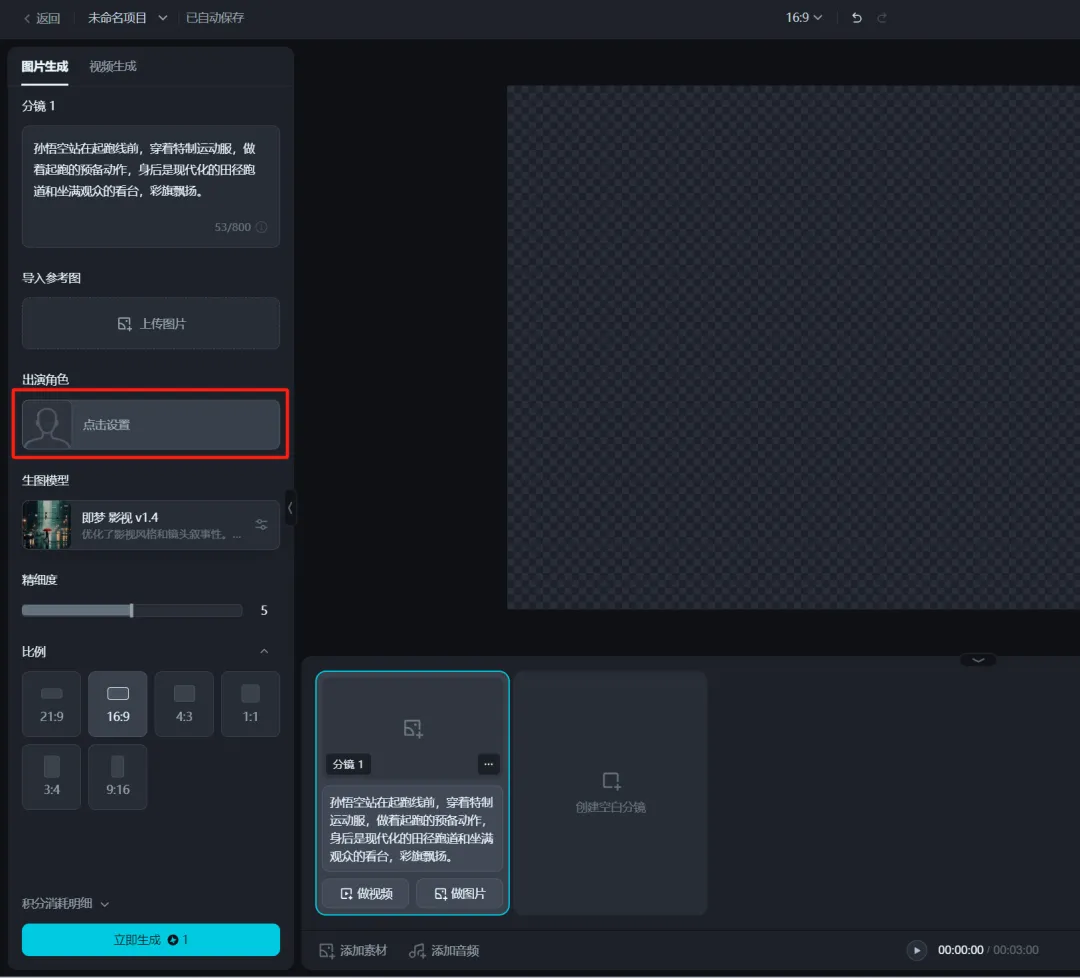
Task: Click the play button in timeline
Action: 916,950
